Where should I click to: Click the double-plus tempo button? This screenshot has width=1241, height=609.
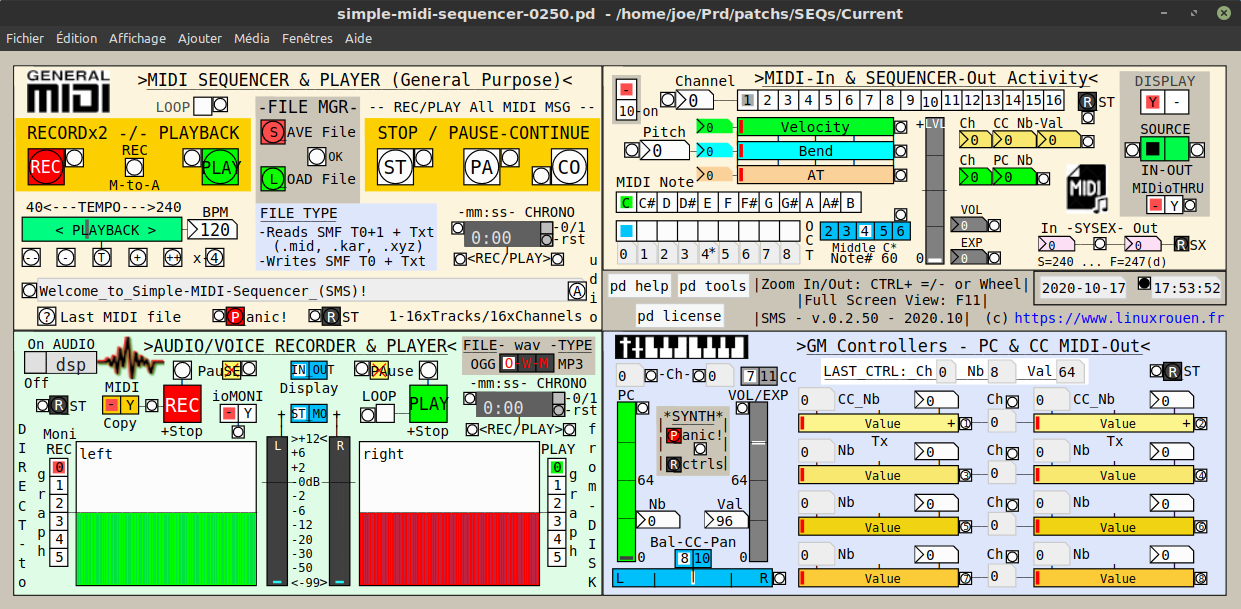pos(174,257)
